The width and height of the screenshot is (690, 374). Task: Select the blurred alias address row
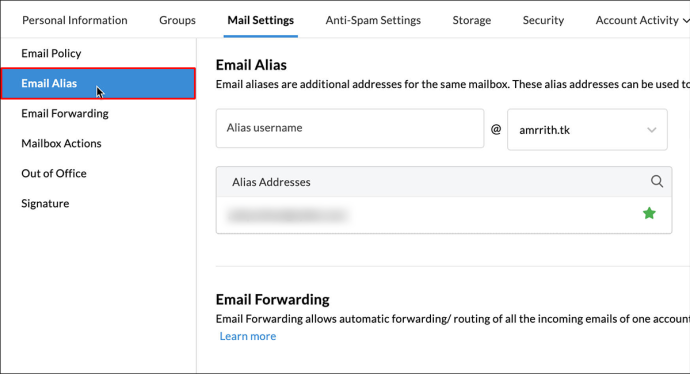[444, 215]
